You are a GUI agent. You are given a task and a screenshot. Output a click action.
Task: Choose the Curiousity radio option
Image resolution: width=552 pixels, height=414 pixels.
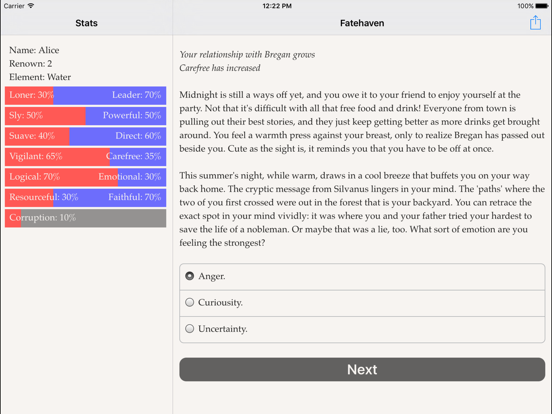tap(362, 303)
